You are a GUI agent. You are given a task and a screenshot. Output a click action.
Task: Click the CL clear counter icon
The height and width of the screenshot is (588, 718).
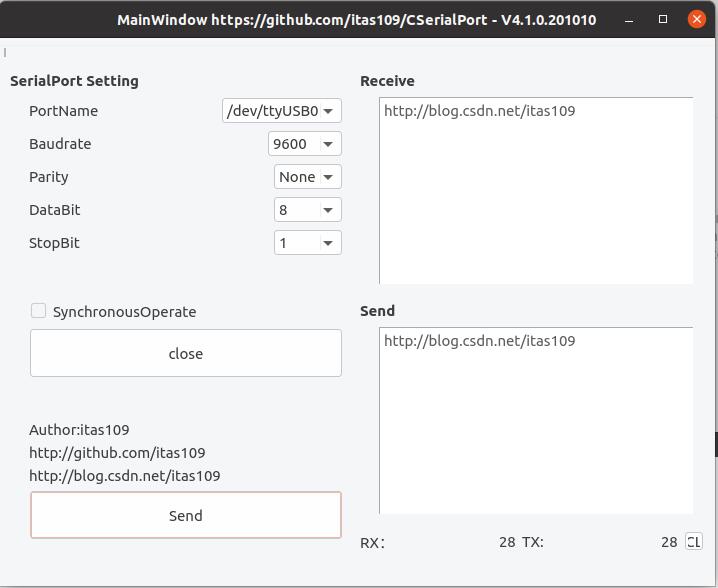point(693,542)
